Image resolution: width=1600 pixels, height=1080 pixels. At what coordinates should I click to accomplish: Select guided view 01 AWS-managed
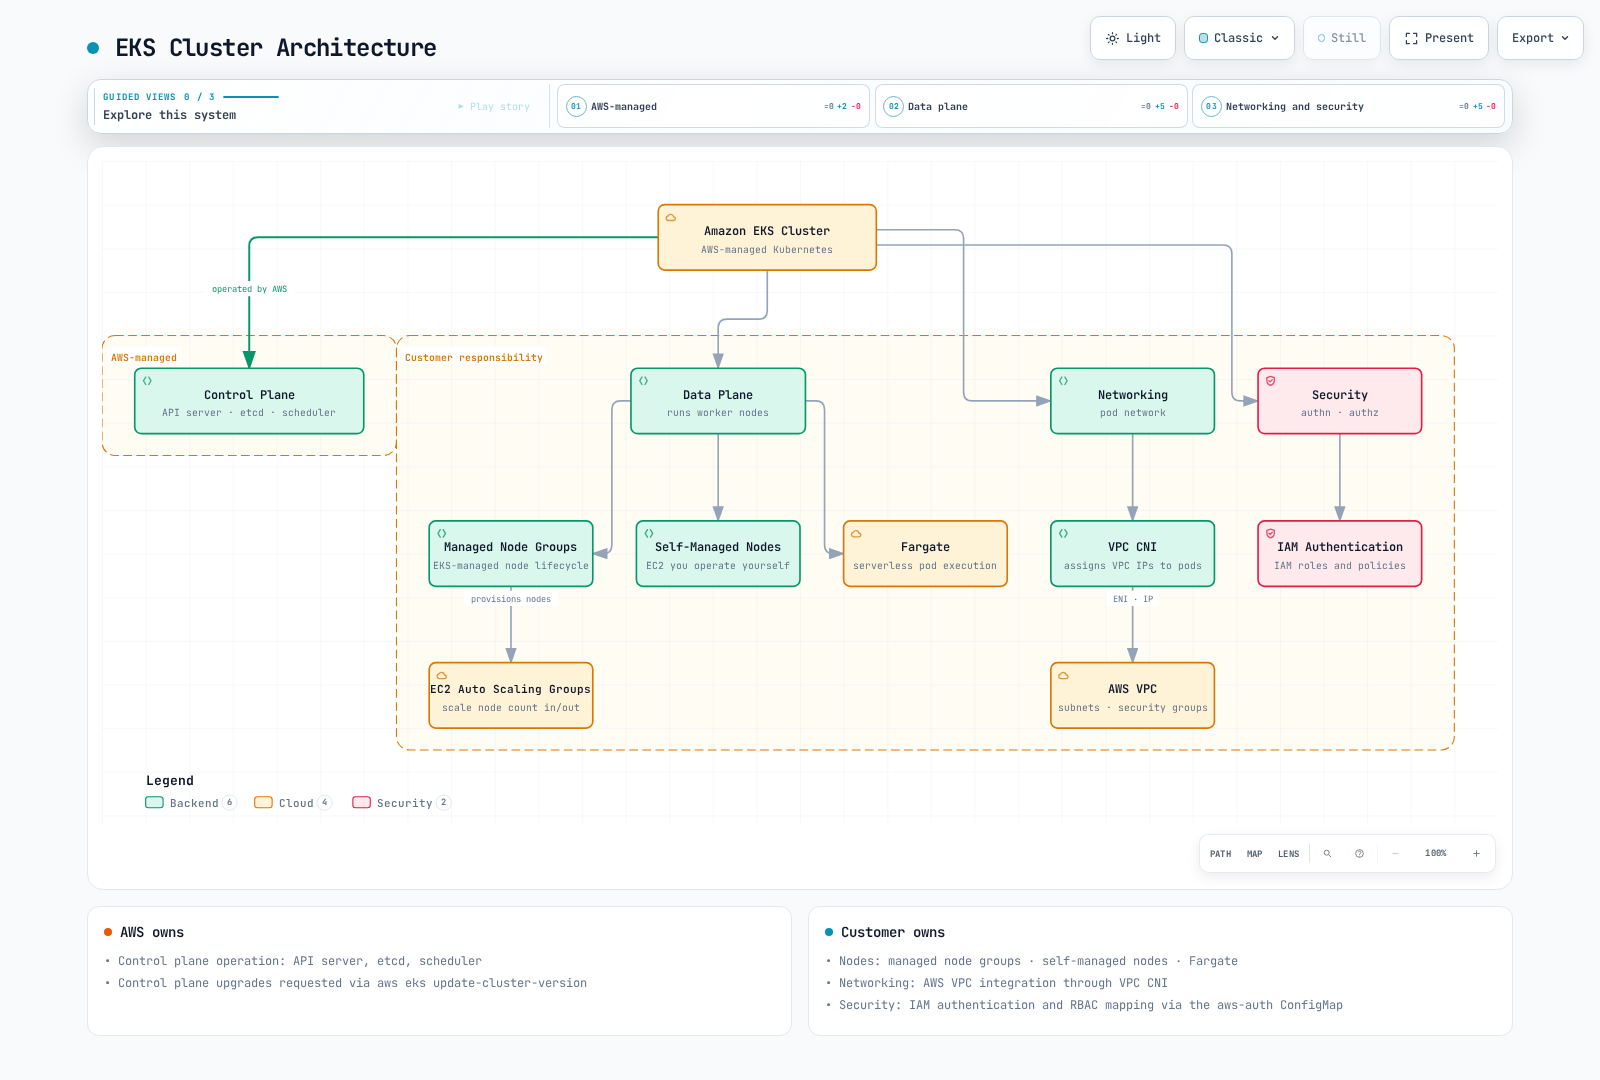click(713, 106)
